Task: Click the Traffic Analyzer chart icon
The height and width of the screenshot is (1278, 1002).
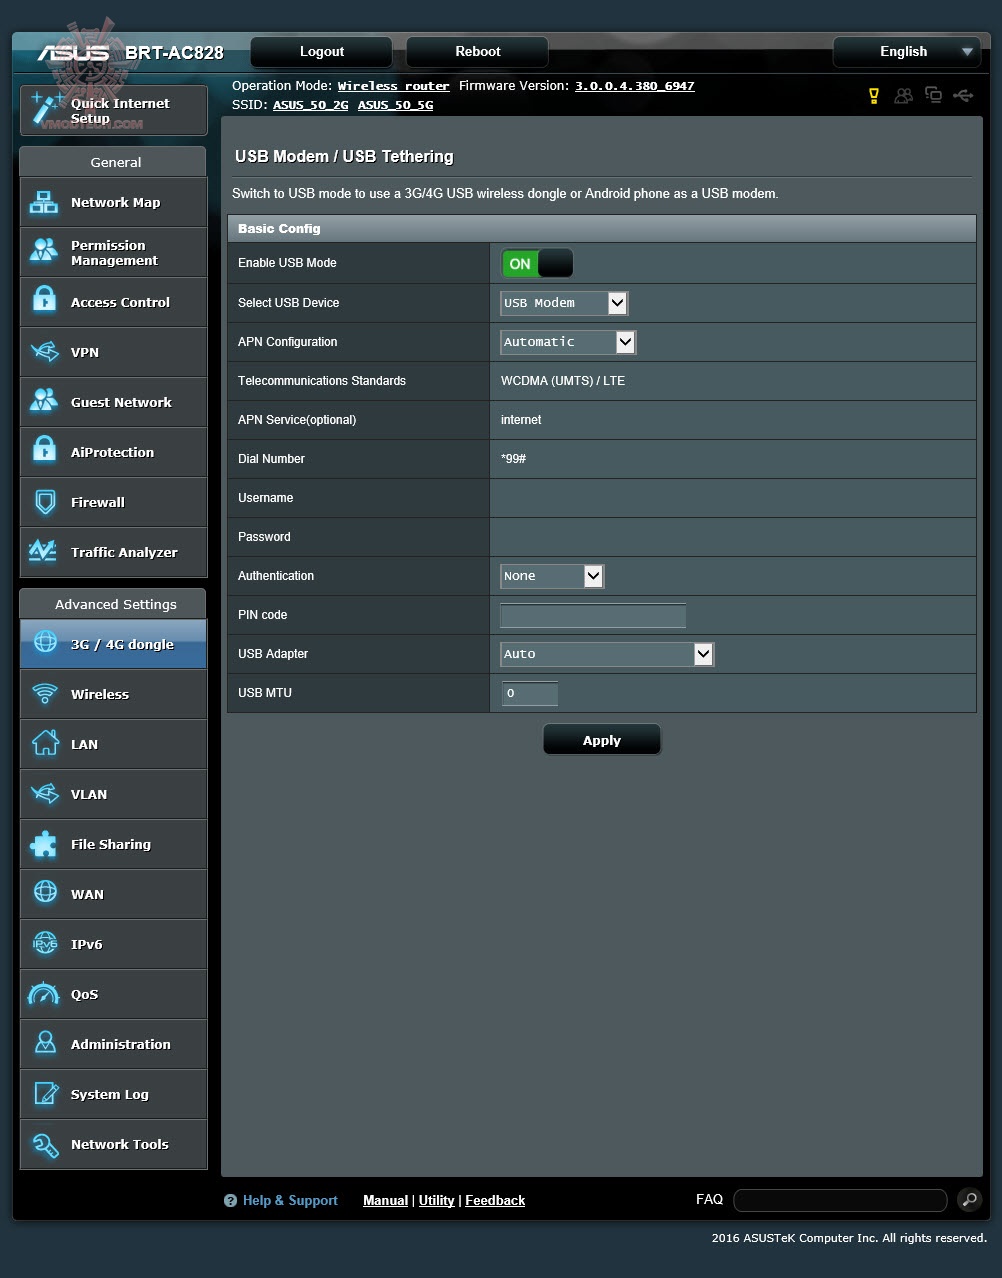Action: click(43, 552)
